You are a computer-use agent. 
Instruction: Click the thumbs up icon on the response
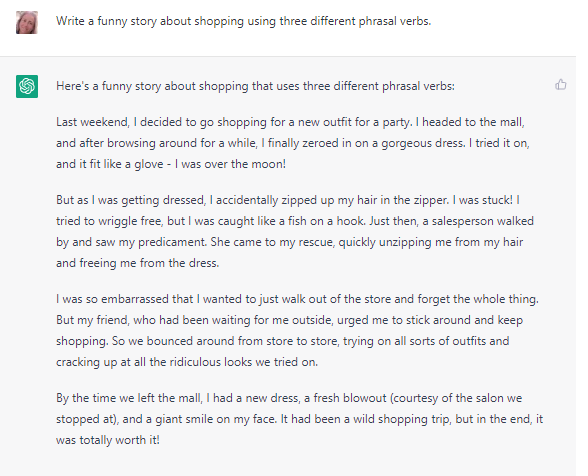coord(560,84)
